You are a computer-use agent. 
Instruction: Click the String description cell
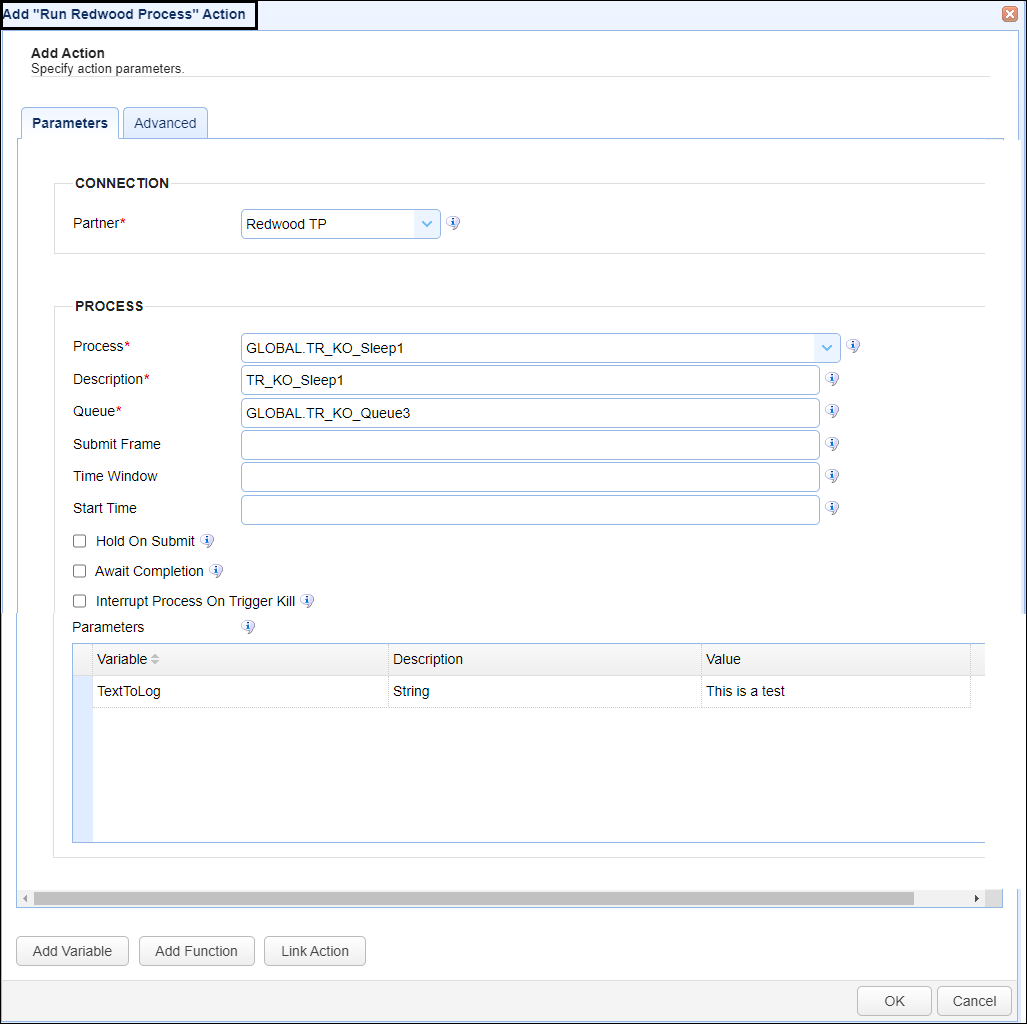pos(545,691)
